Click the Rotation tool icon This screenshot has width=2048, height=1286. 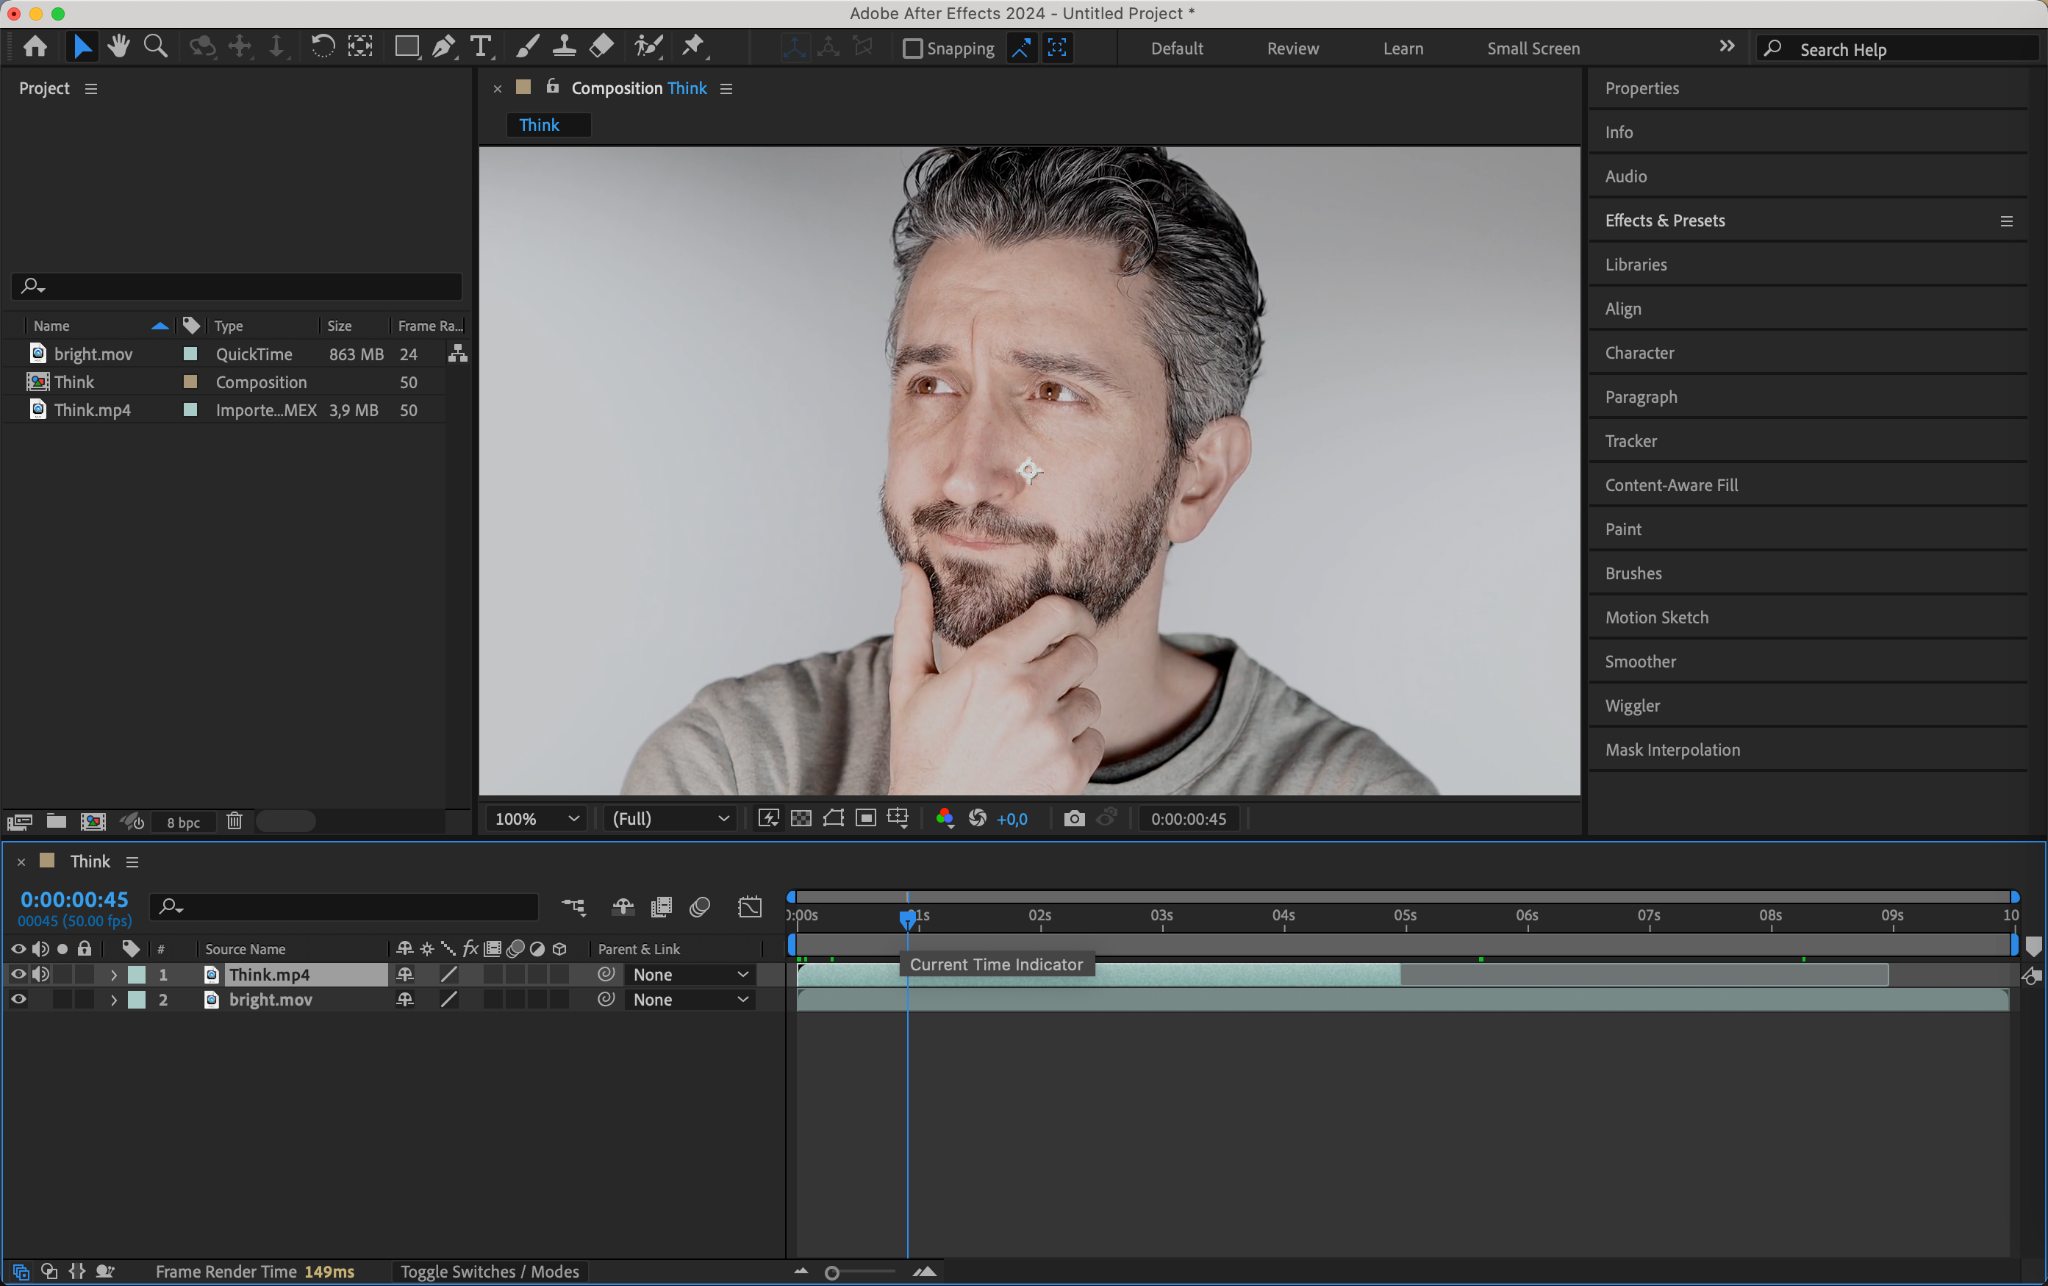(322, 47)
